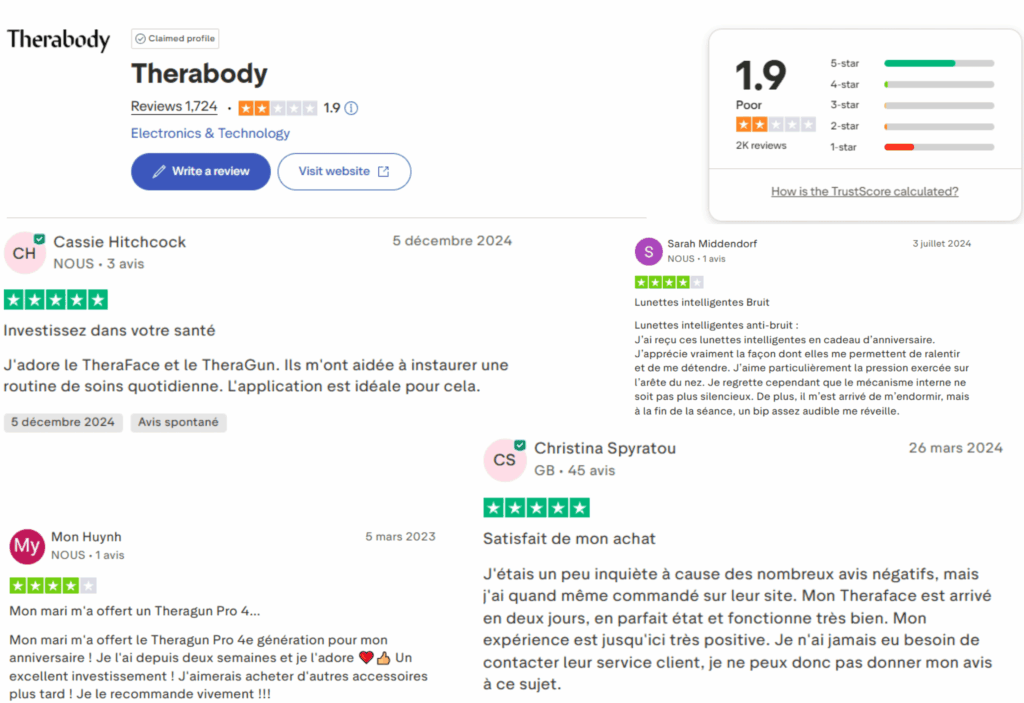Select the GB flag beside Christina Spyratou

pos(545,470)
